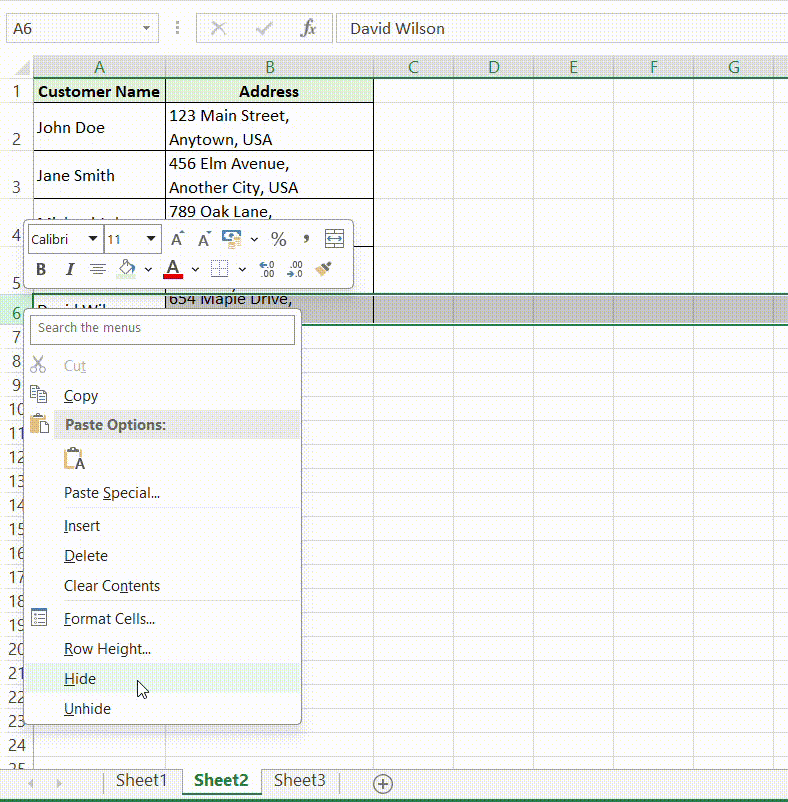
Task: Select column D header
Action: 493,66
